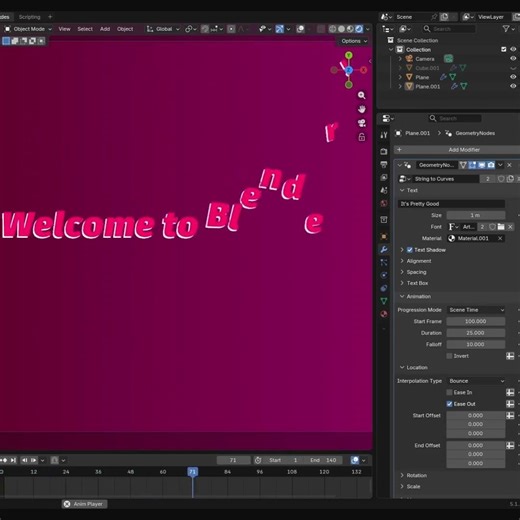Open the Progression Mode Scene Time dropdown
This screenshot has width=520, height=520.
[476, 310]
